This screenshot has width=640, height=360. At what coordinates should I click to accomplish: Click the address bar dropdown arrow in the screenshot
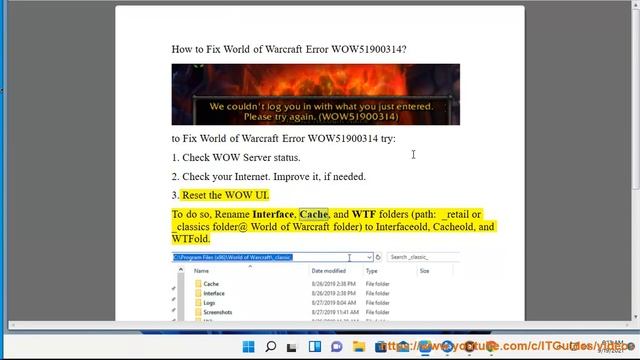pyautogui.click(x=369, y=257)
